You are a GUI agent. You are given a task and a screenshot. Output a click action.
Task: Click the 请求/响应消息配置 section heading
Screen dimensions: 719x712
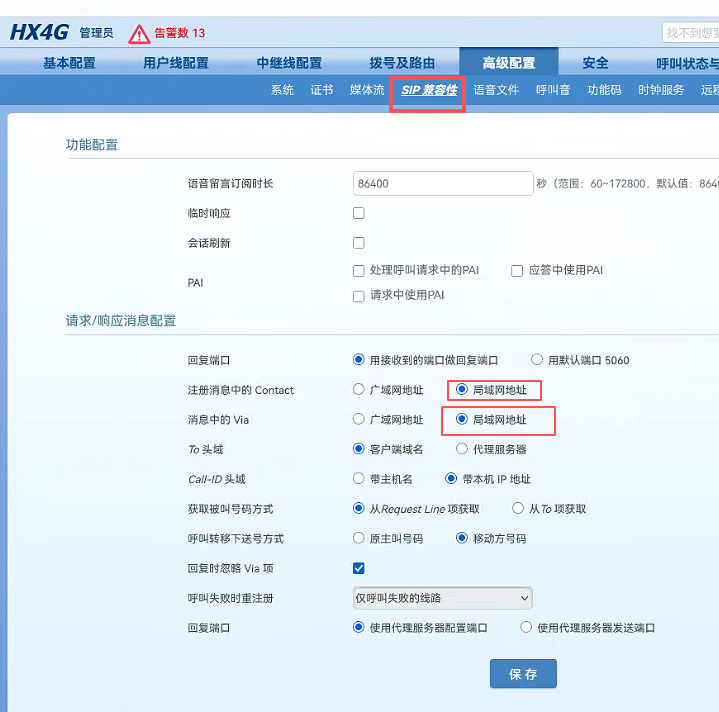pyautogui.click(x=121, y=320)
